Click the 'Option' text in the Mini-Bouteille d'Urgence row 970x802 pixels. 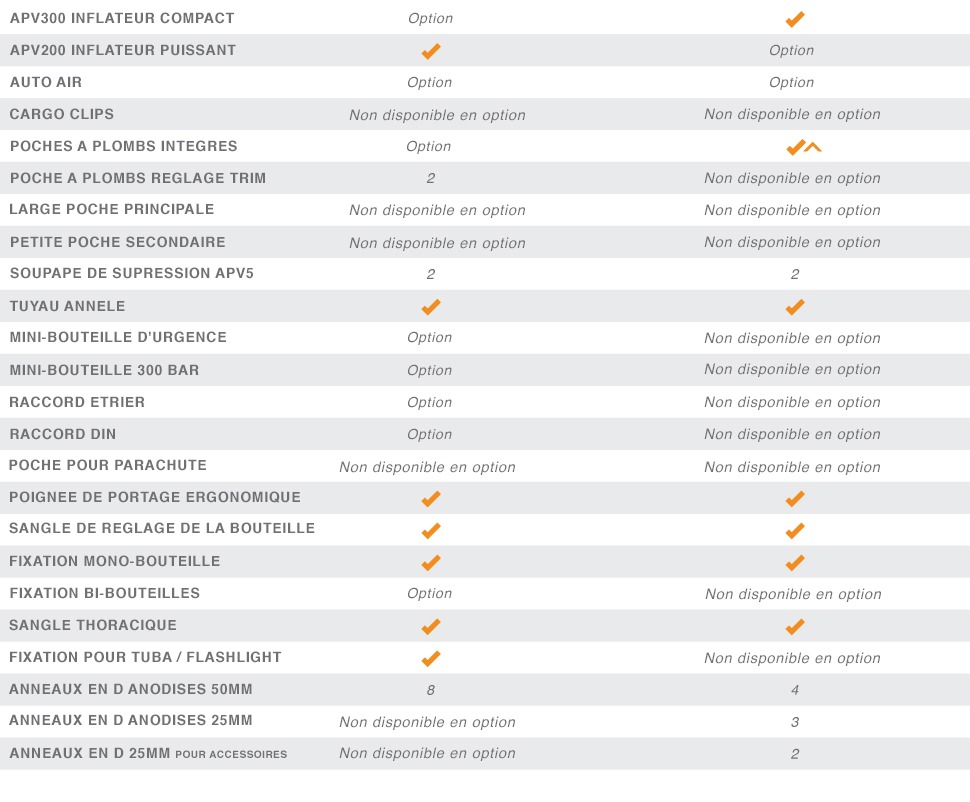[430, 338]
